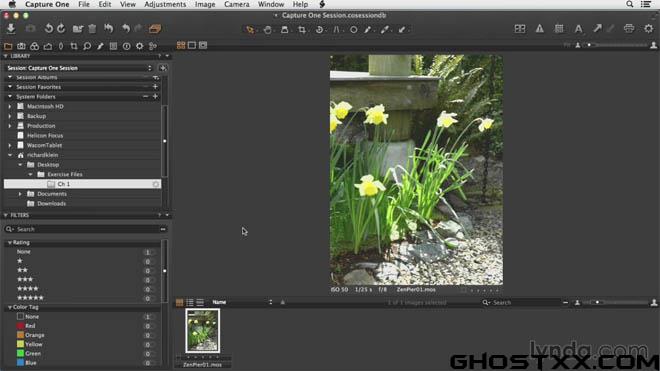Switch viewer to multi-view grid mode
Viewport: 660px width, 371px height.
[181, 45]
